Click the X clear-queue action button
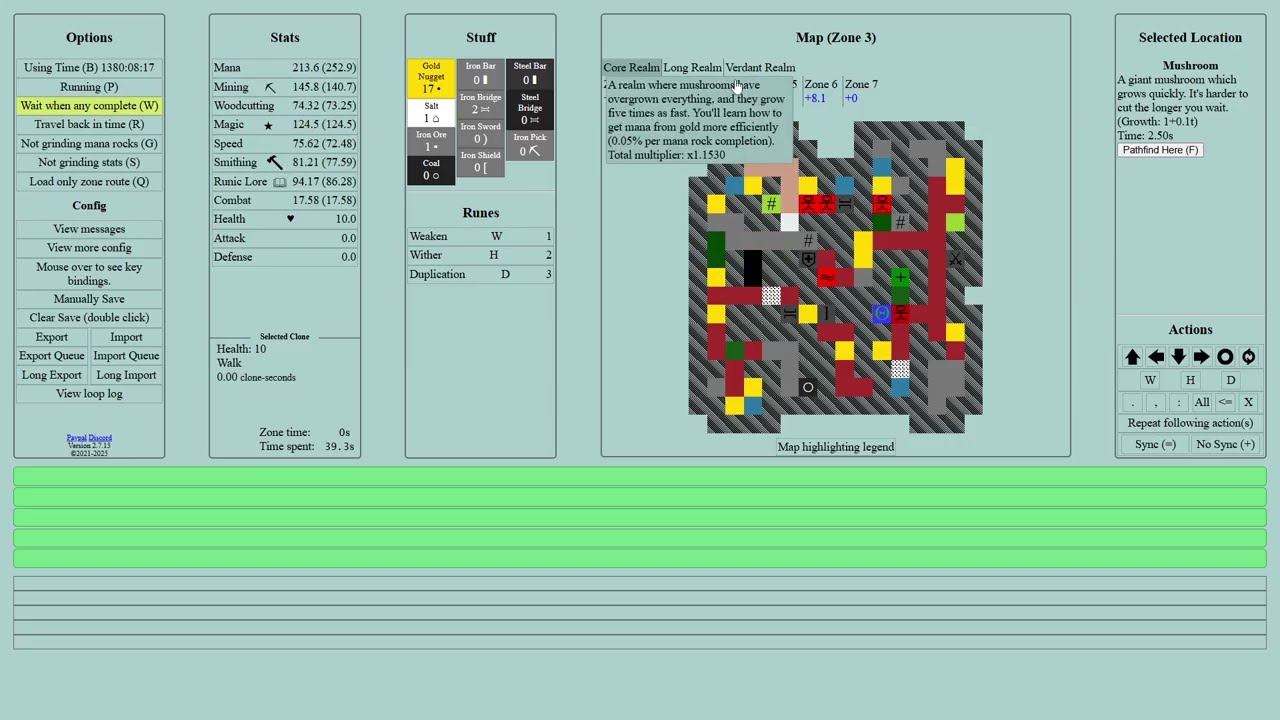This screenshot has height=720, width=1280. (1248, 402)
